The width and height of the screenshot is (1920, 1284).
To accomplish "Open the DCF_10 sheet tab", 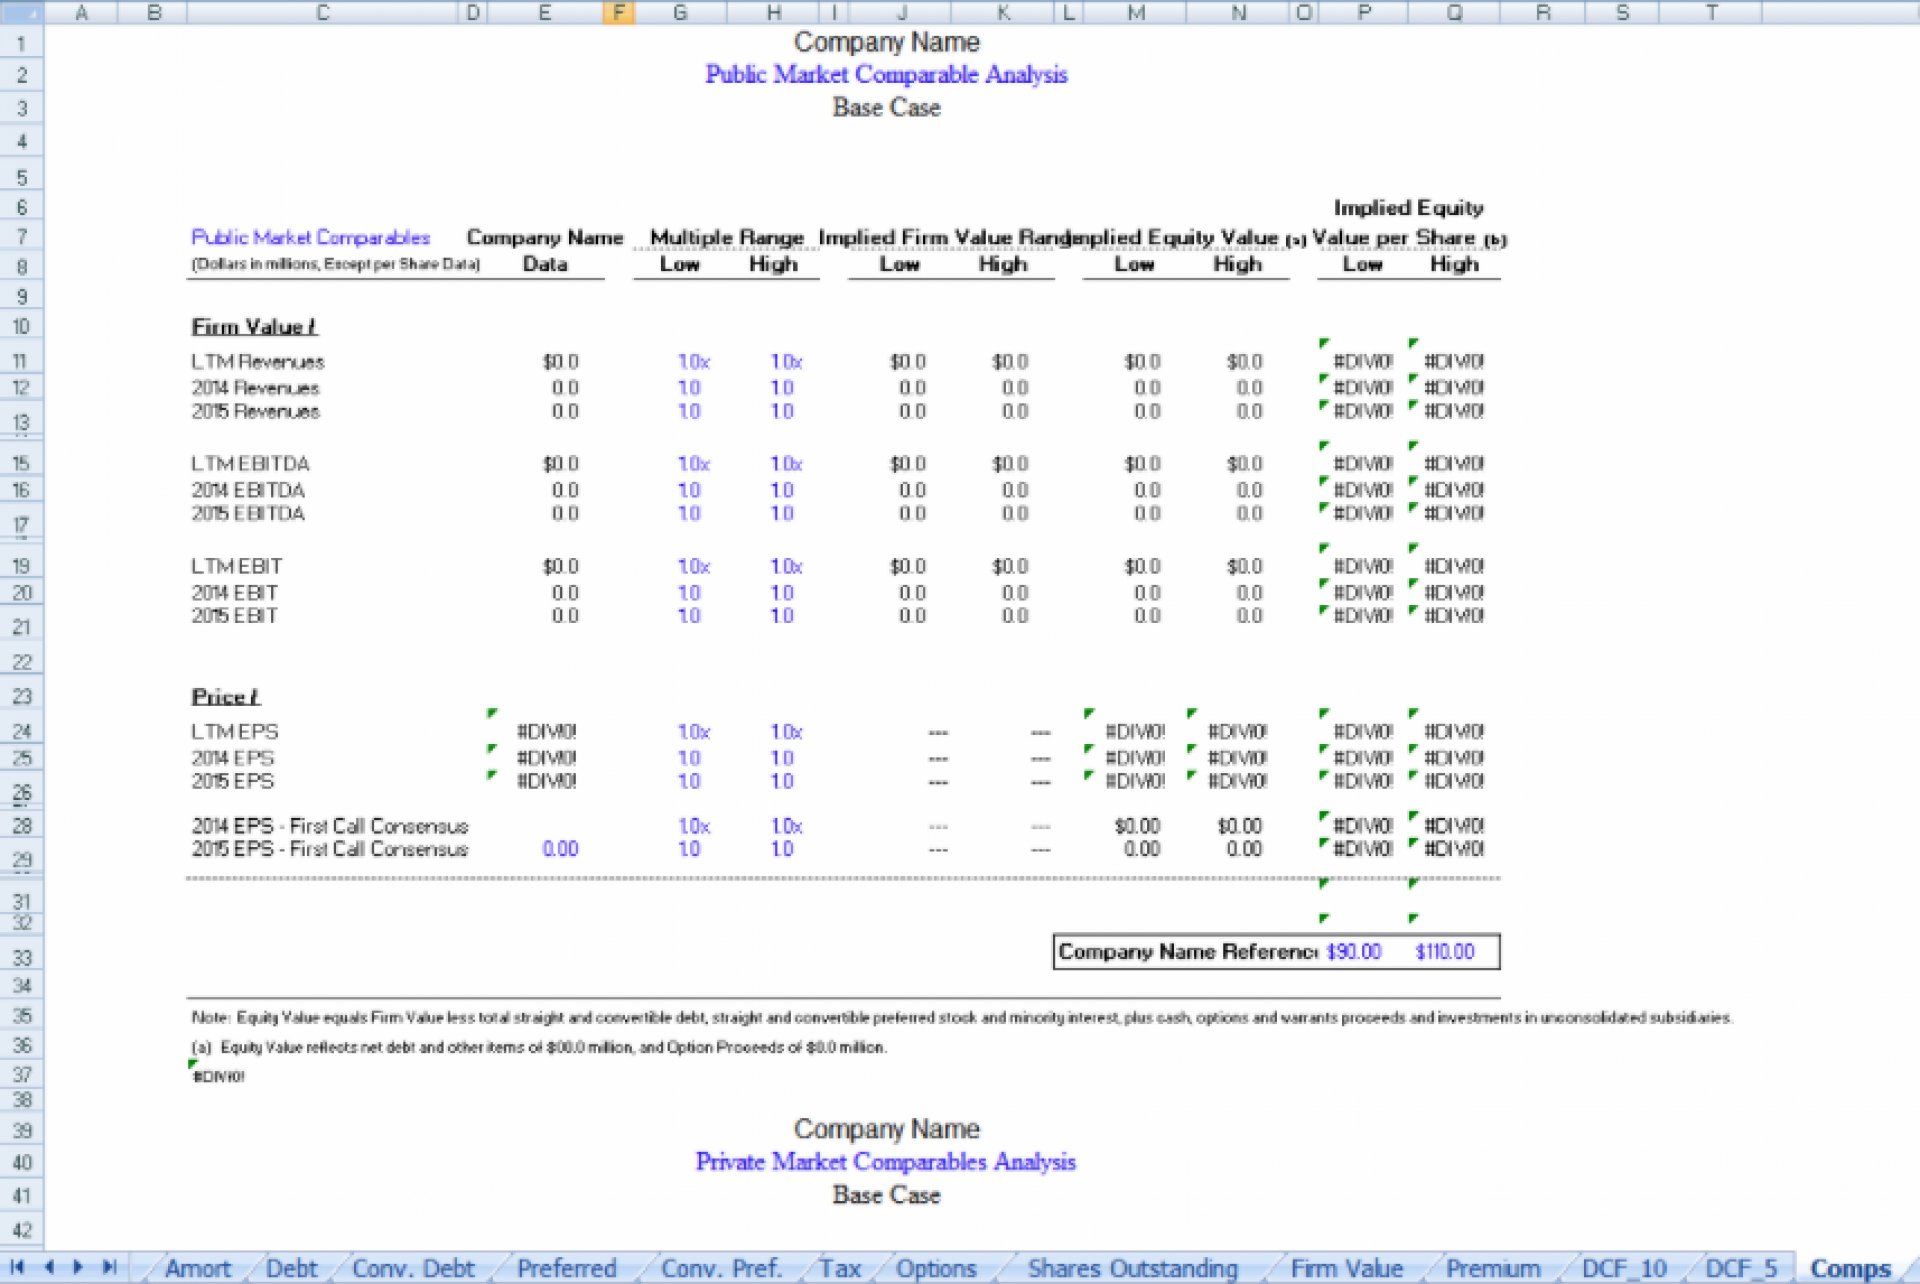I will pyautogui.click(x=1624, y=1268).
